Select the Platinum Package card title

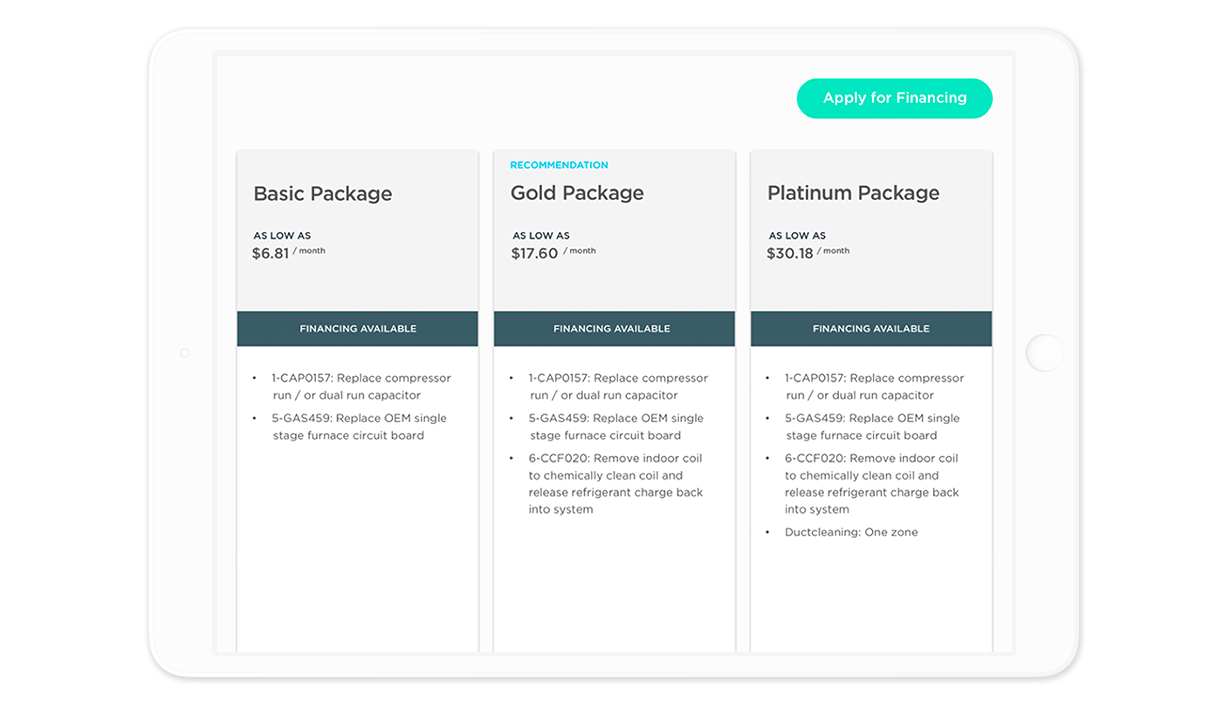point(853,193)
